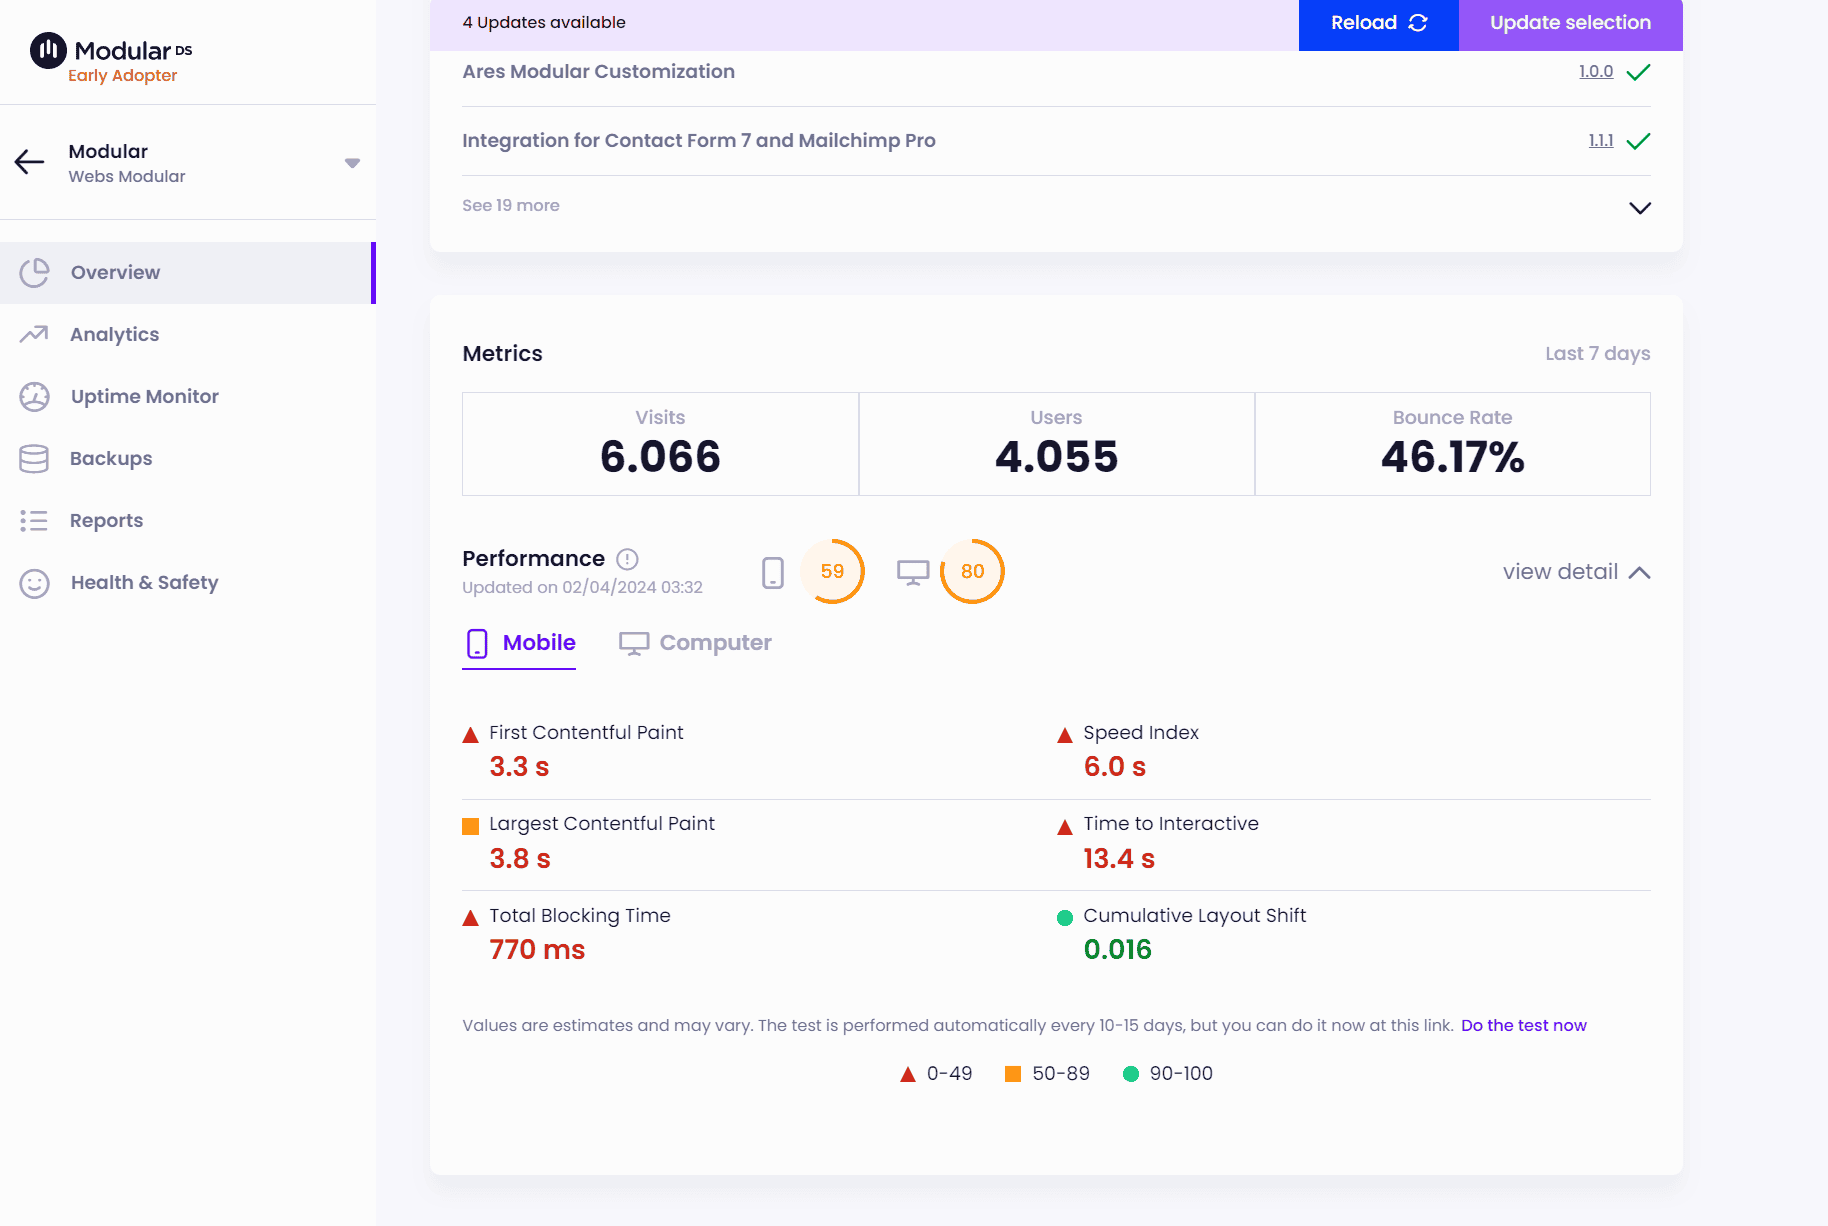Click the Bounce Rate value 46.17%
This screenshot has height=1226, width=1828.
tap(1452, 457)
